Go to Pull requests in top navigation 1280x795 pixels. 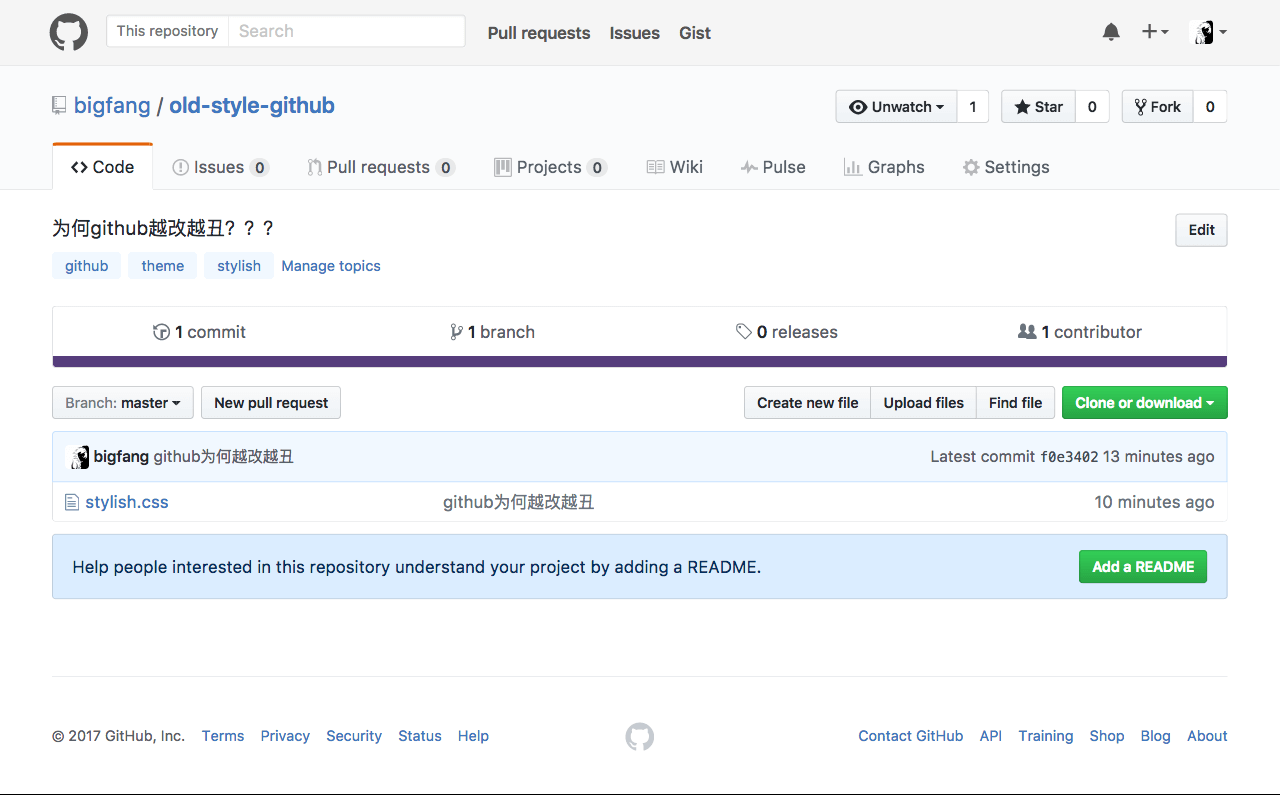[x=539, y=33]
